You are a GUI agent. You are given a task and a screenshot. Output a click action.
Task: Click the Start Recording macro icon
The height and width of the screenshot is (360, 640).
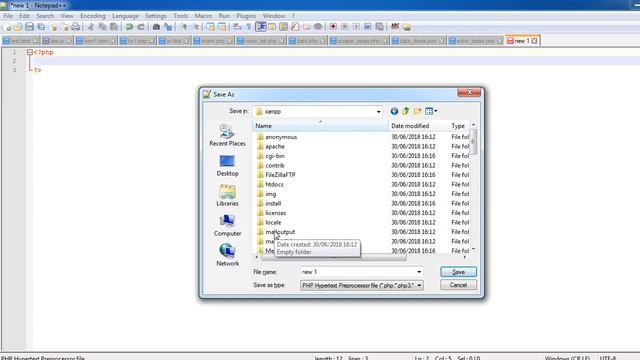(x=333, y=27)
